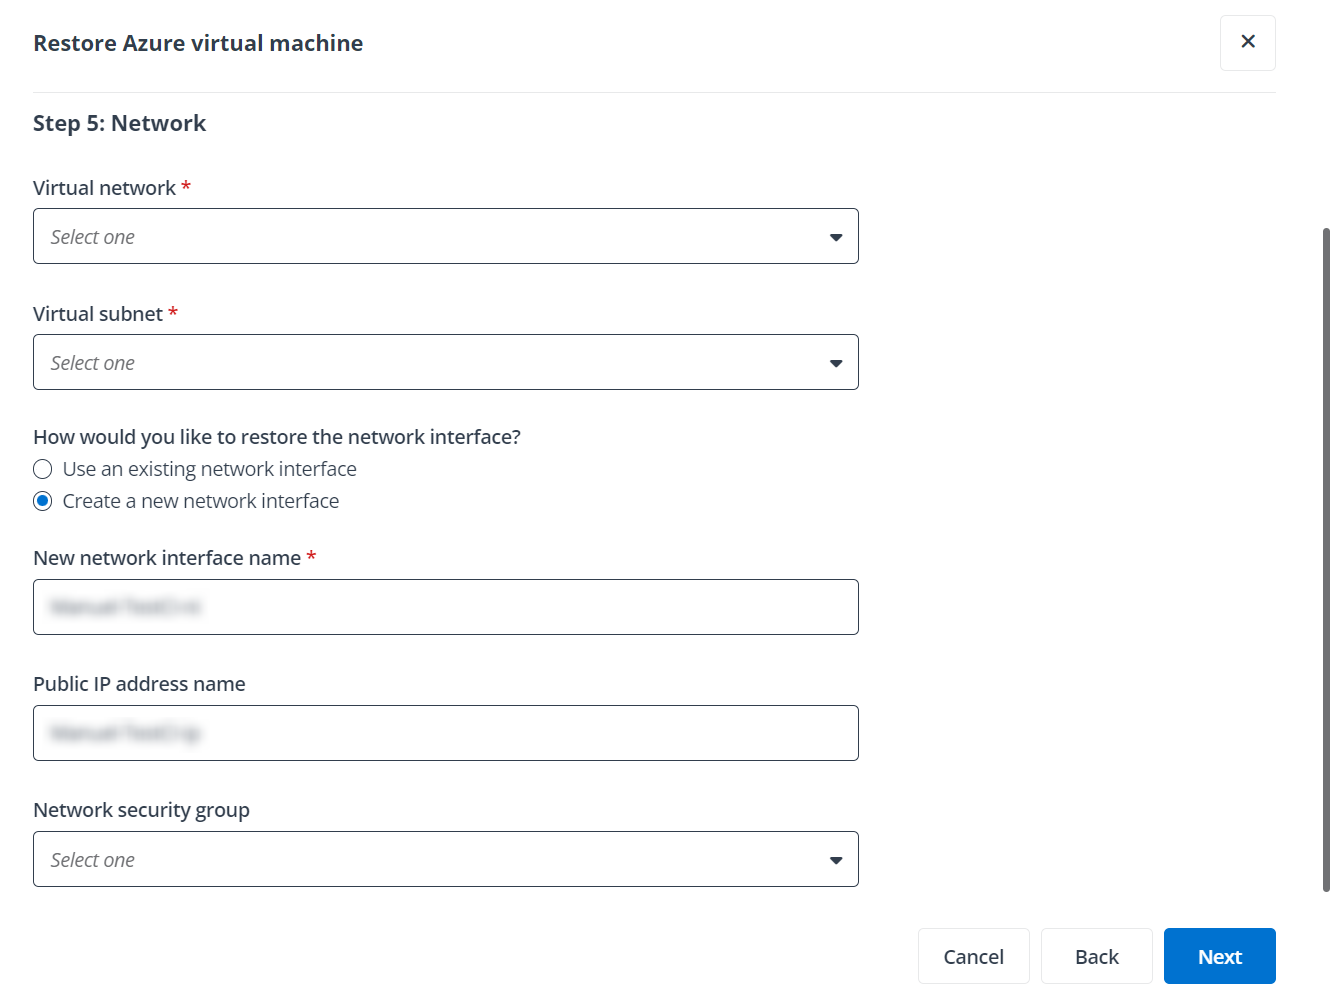
Task: Click the X icon to close the dialog
Action: coord(1247,42)
